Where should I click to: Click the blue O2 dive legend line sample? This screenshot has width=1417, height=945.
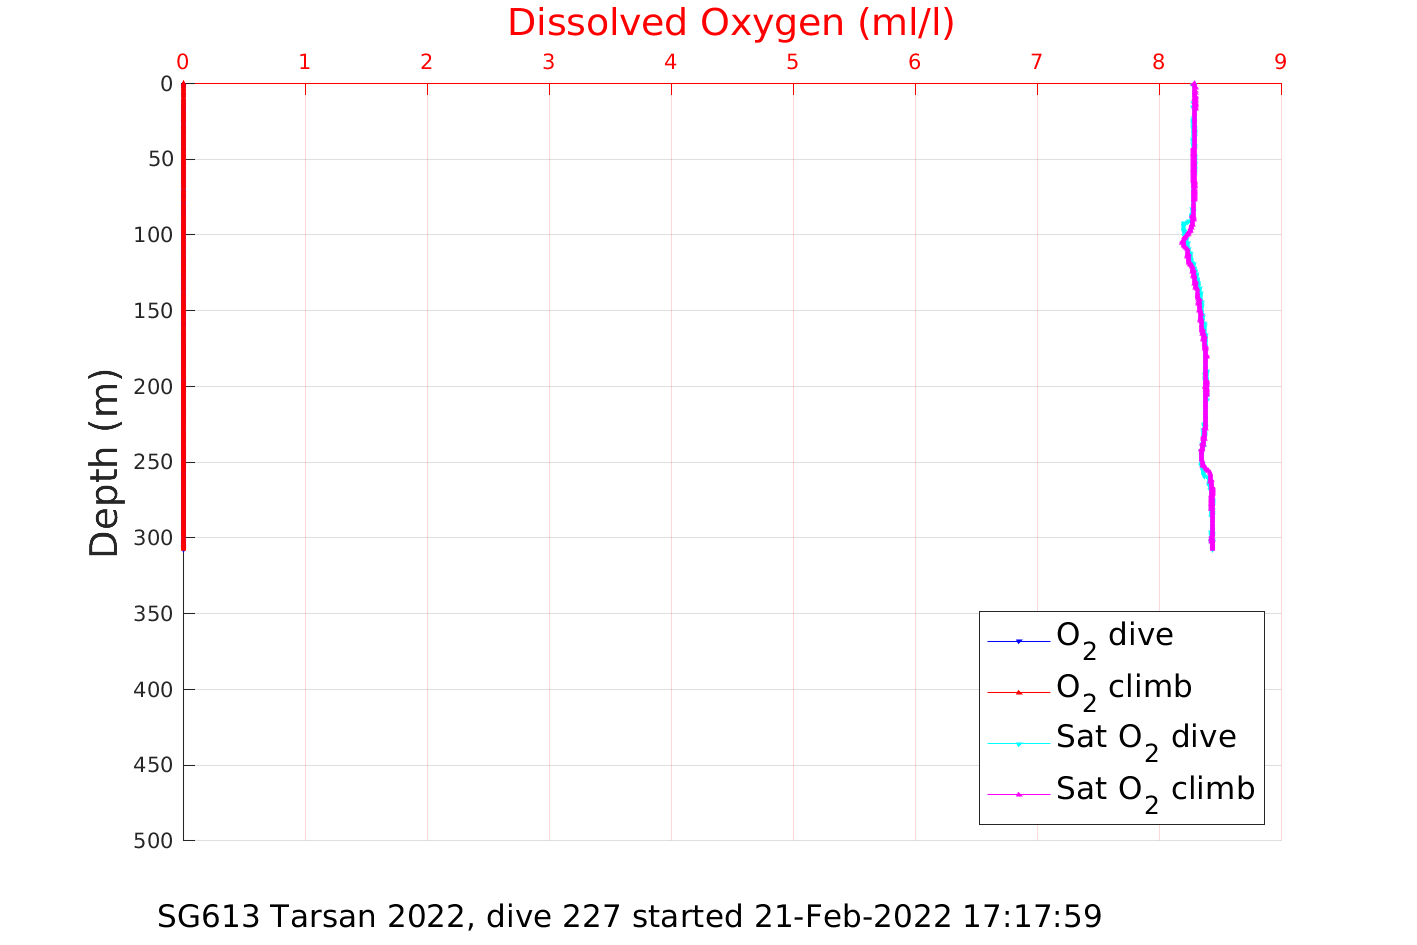click(x=1019, y=640)
